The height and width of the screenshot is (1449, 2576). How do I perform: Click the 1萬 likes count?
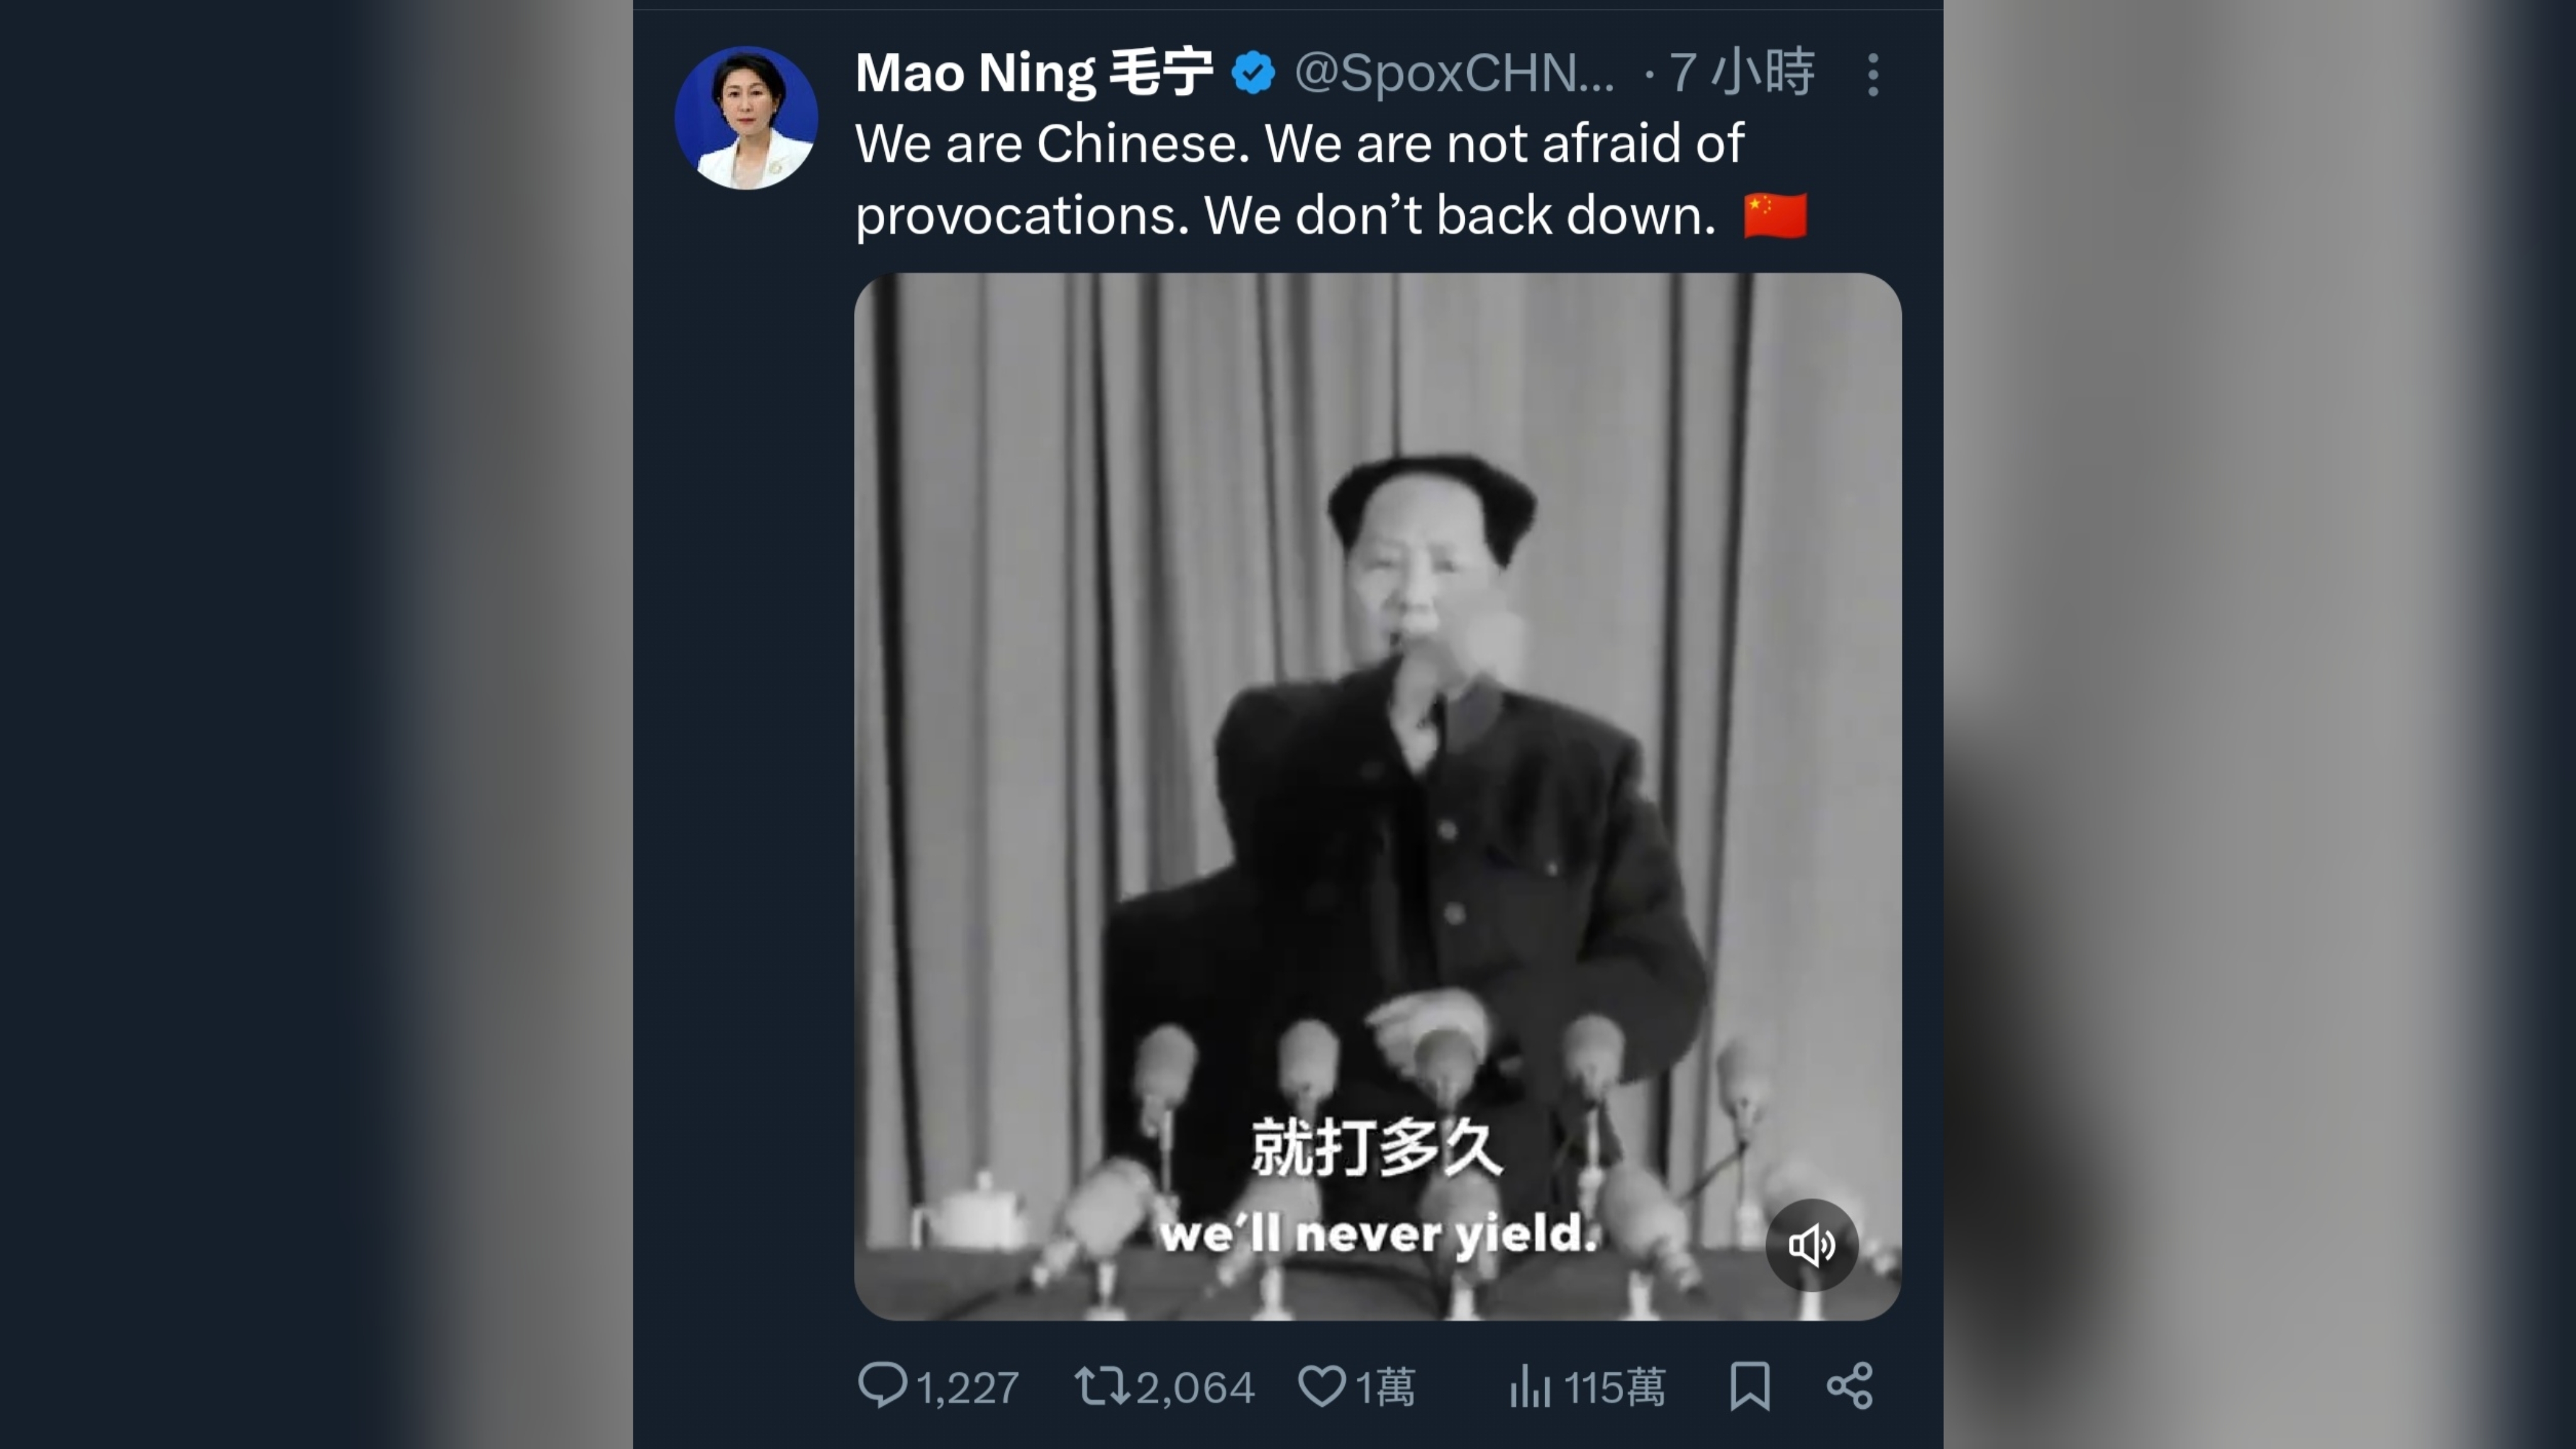click(x=1385, y=1388)
